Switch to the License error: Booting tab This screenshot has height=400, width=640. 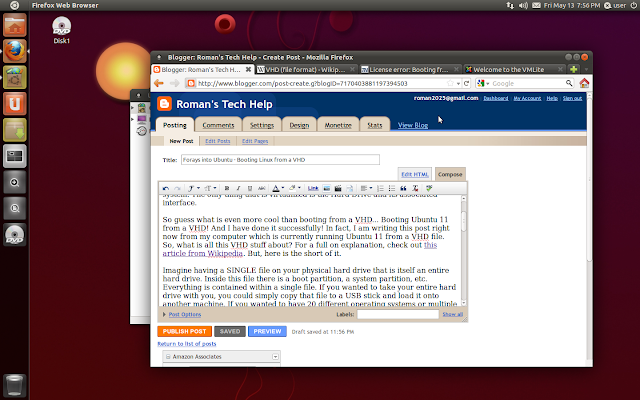pos(410,69)
